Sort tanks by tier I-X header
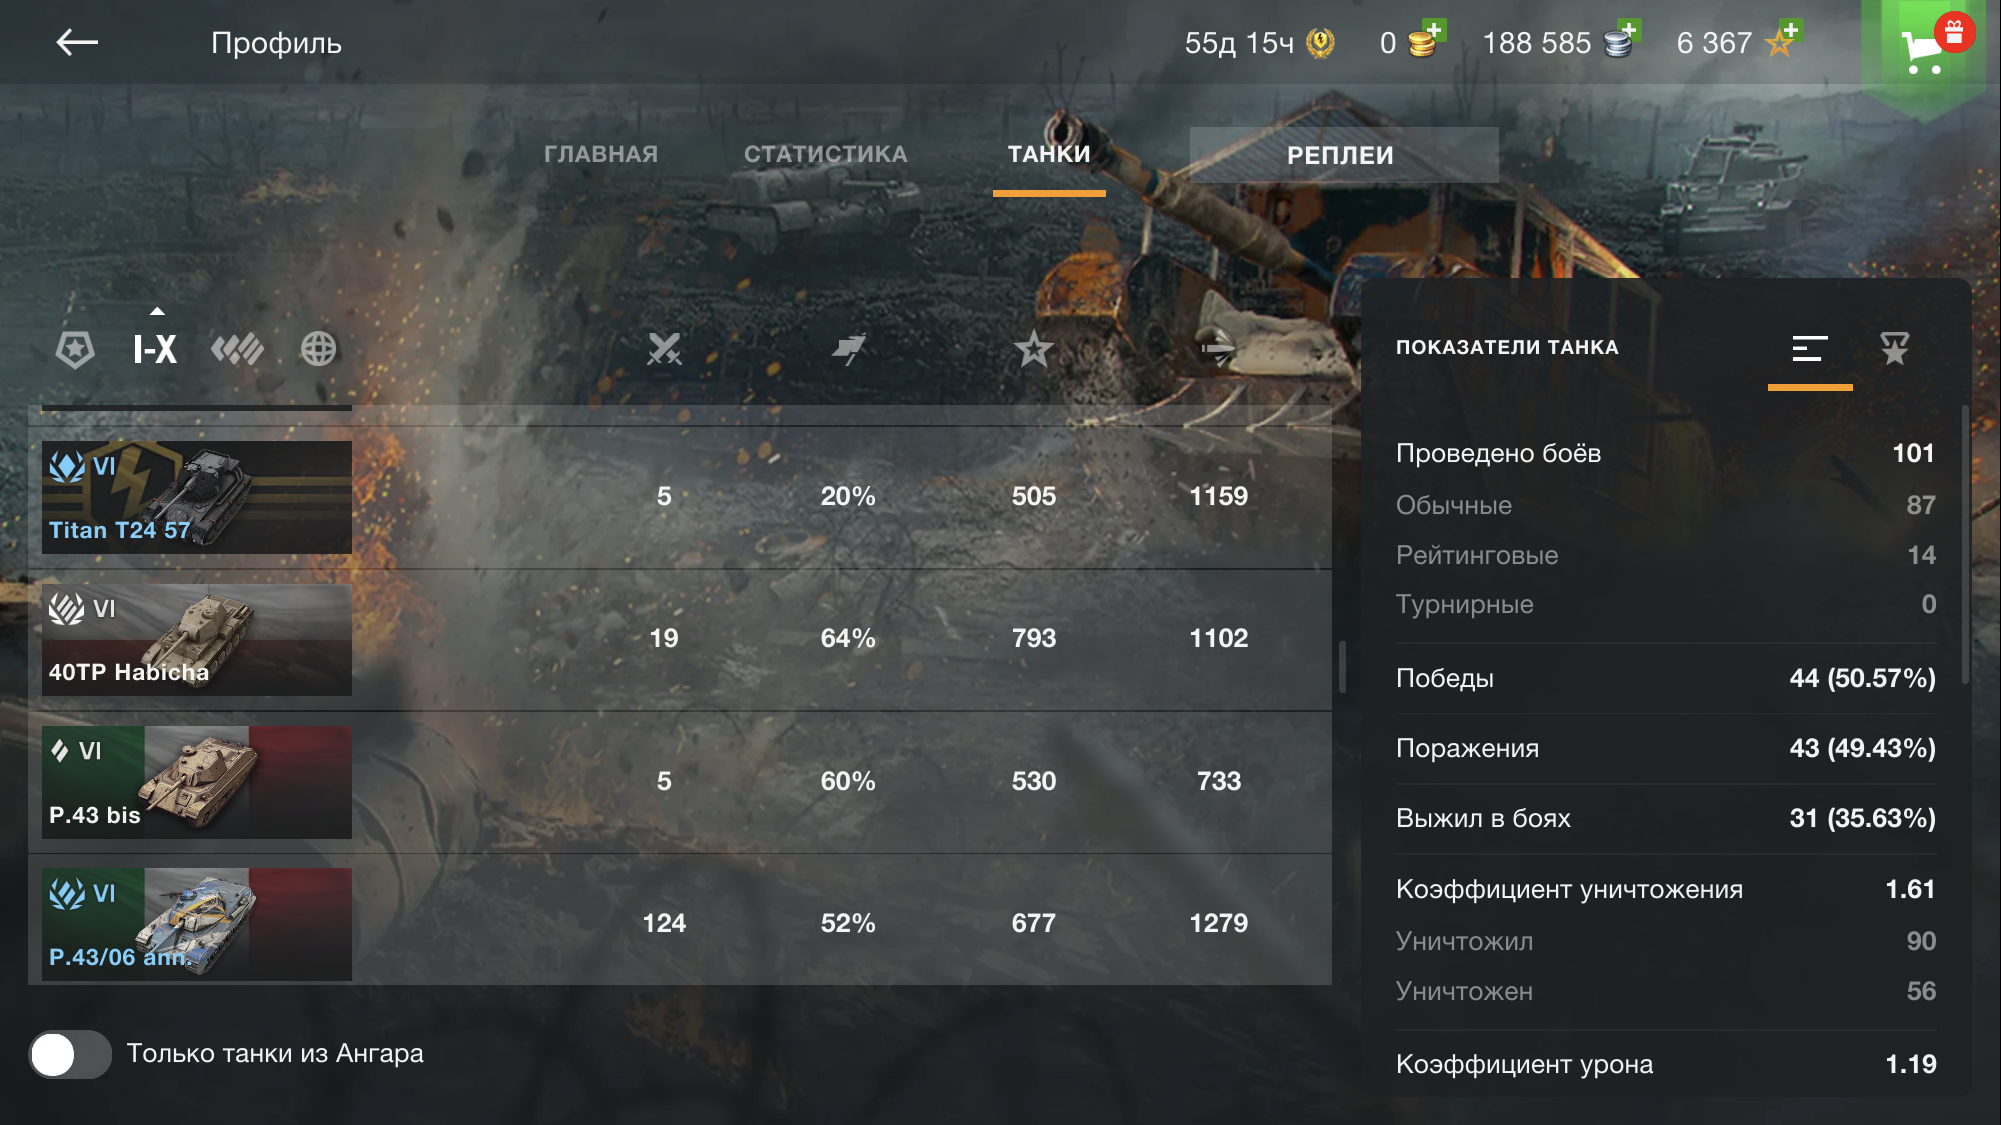 point(155,349)
